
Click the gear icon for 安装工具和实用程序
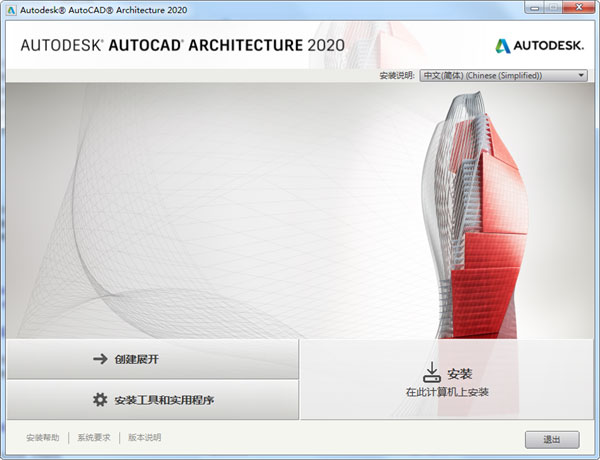point(99,400)
